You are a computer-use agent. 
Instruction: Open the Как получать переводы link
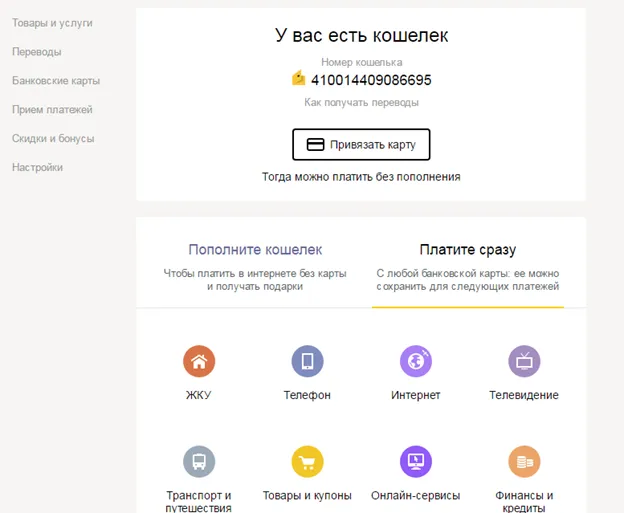(361, 102)
